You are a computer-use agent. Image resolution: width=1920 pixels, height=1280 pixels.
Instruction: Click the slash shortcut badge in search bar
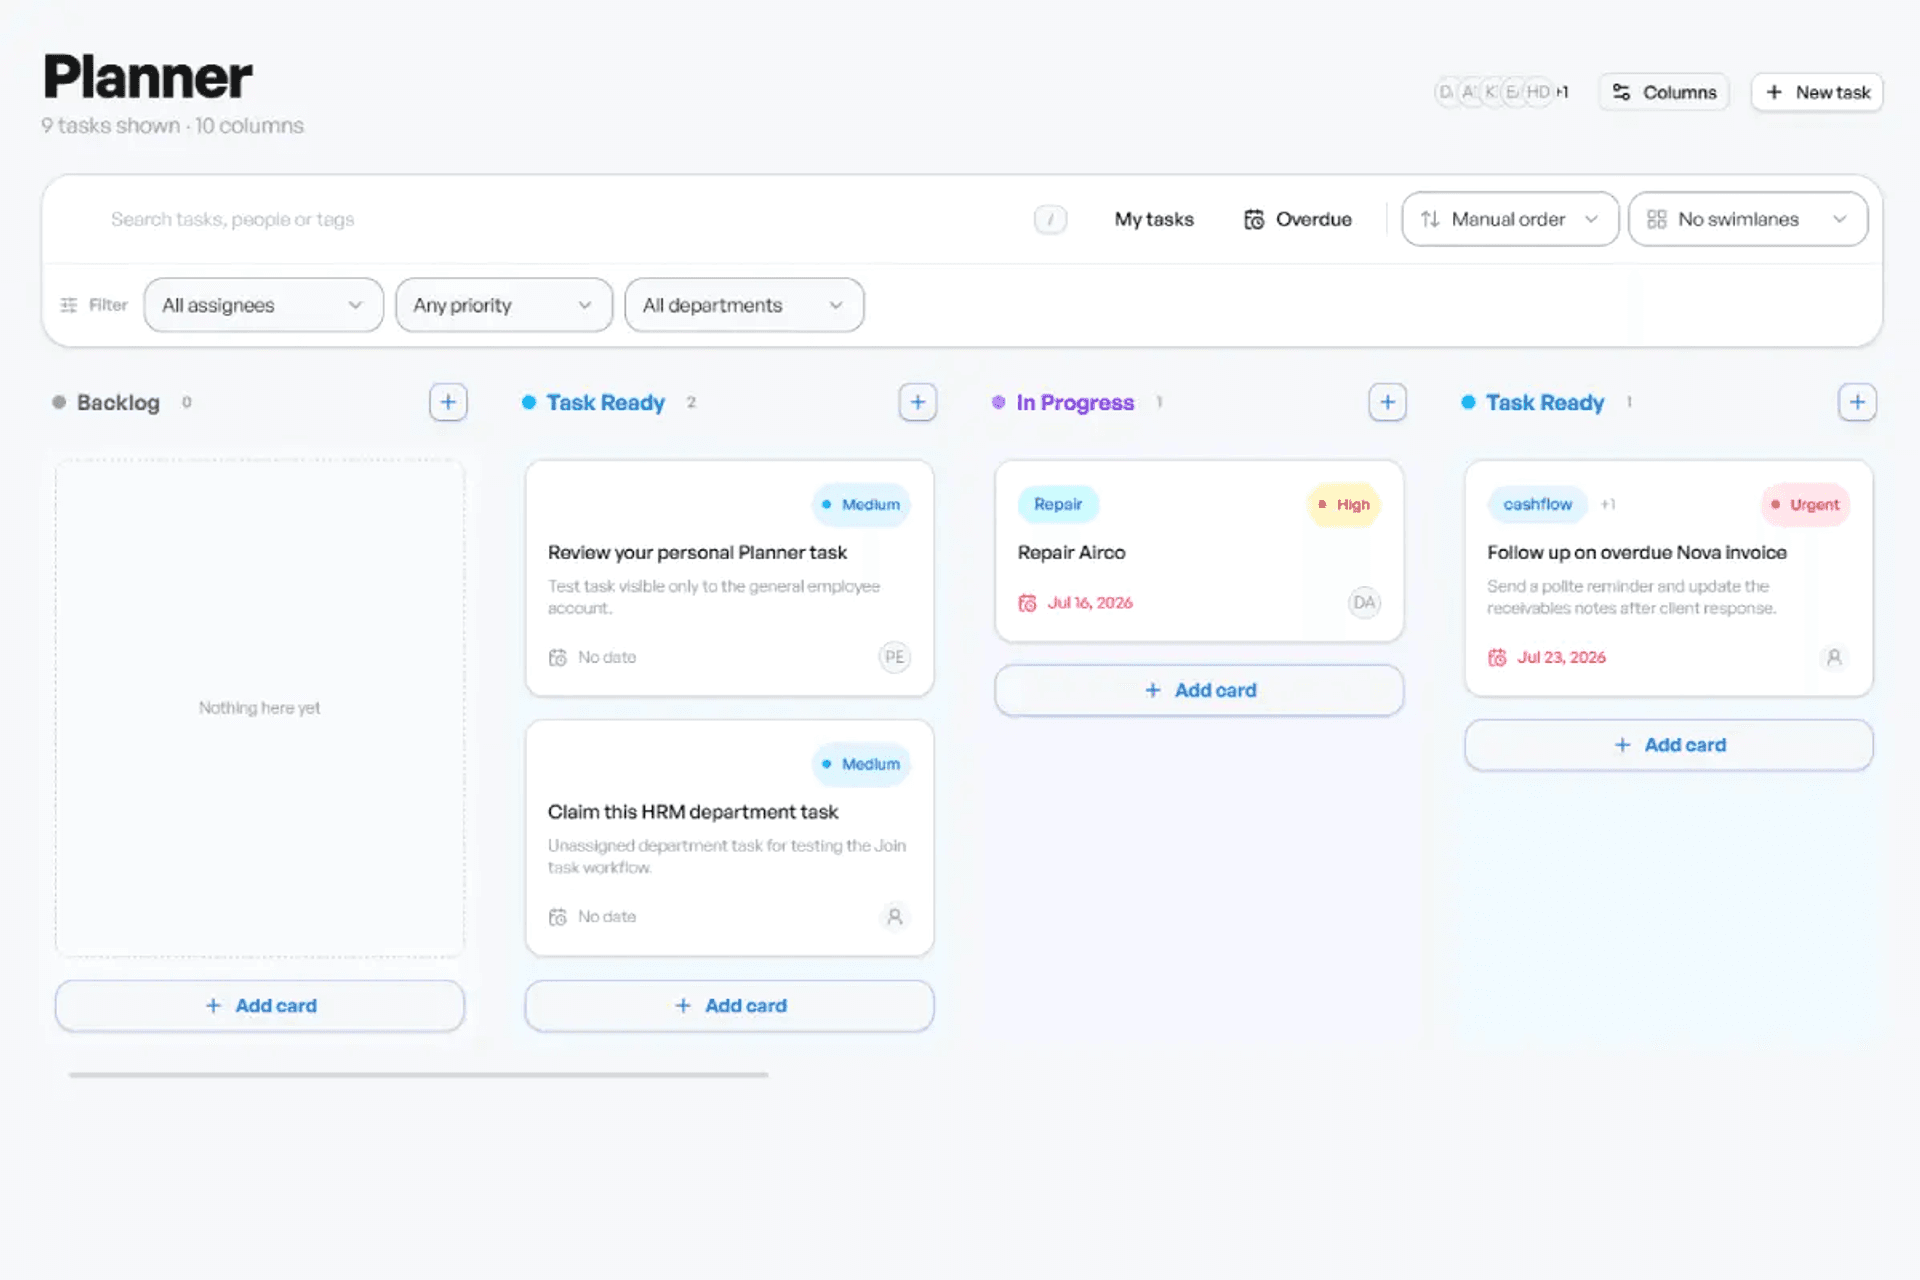click(x=1050, y=219)
